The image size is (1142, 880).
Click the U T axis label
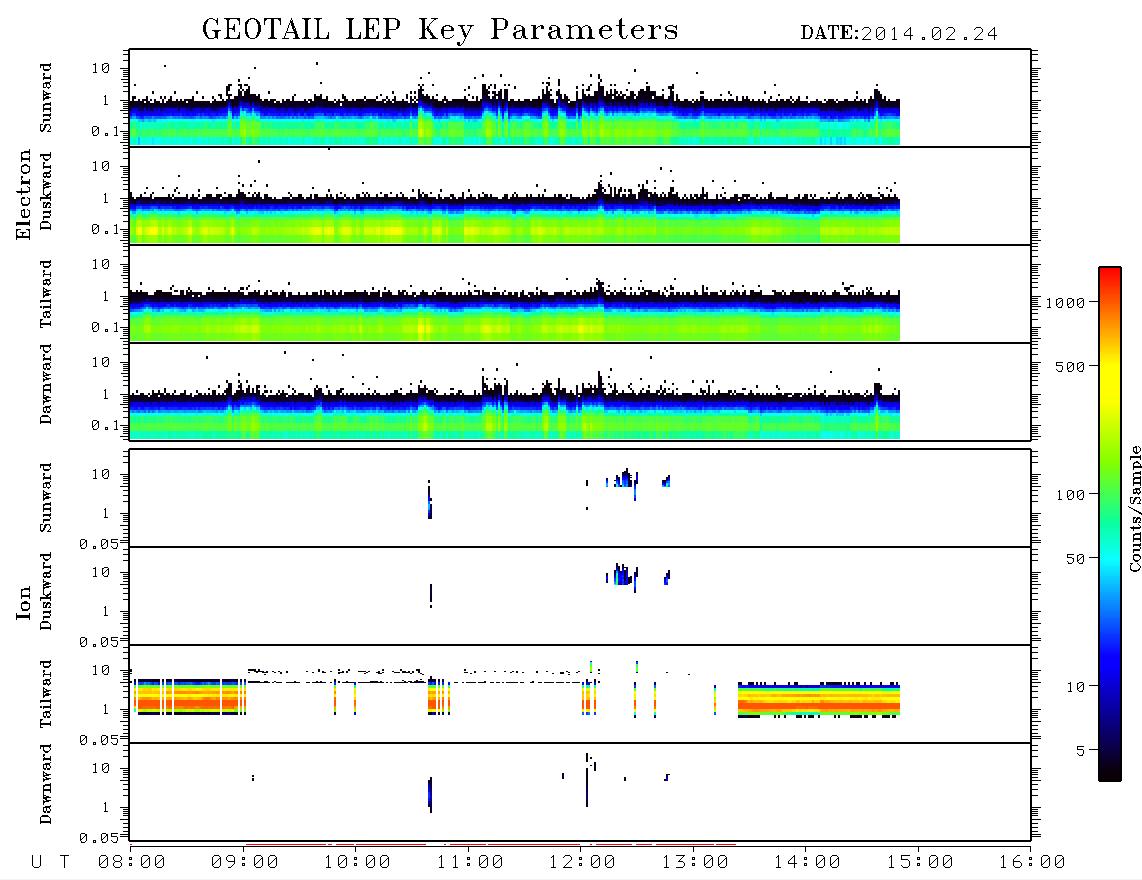pos(50,862)
